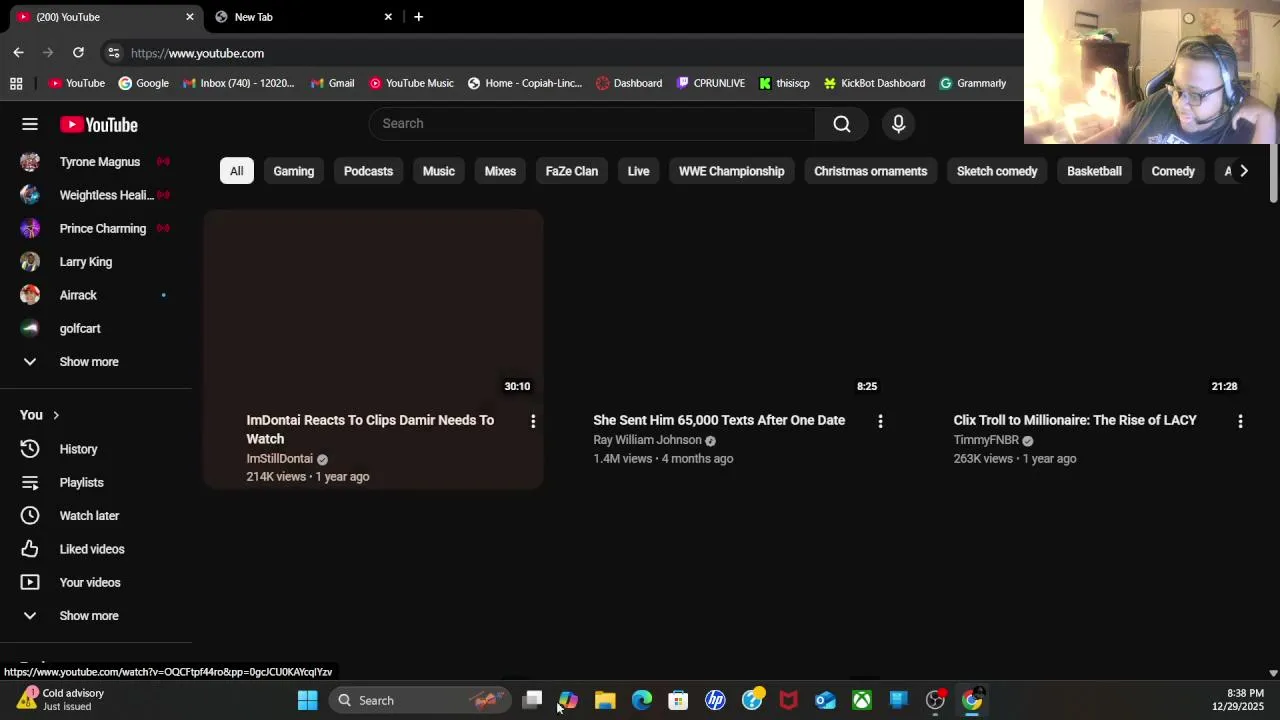Open options for She Sent Him video

point(880,422)
